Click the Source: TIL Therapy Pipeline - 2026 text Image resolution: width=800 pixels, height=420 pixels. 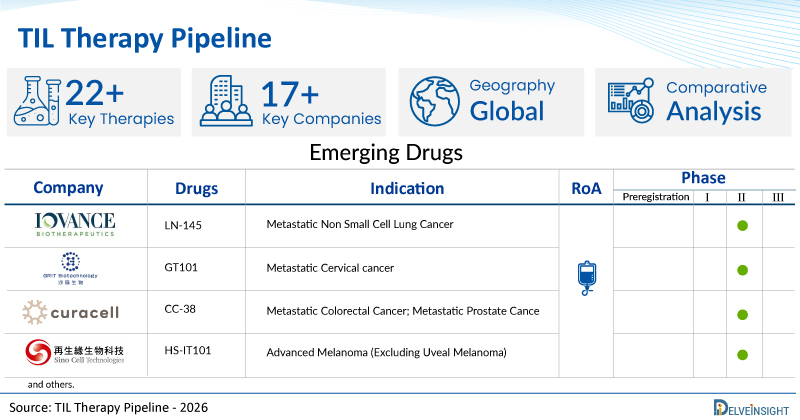[x=109, y=407]
